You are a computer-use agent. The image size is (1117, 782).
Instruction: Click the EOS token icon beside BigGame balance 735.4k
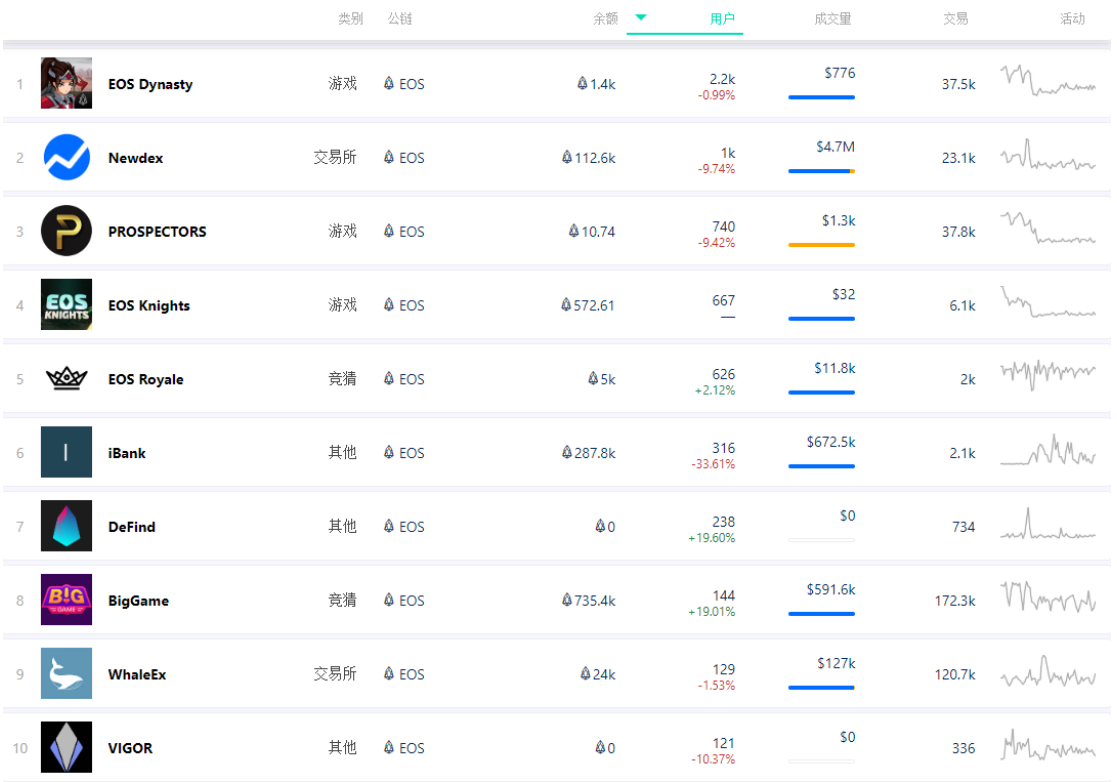pos(567,600)
